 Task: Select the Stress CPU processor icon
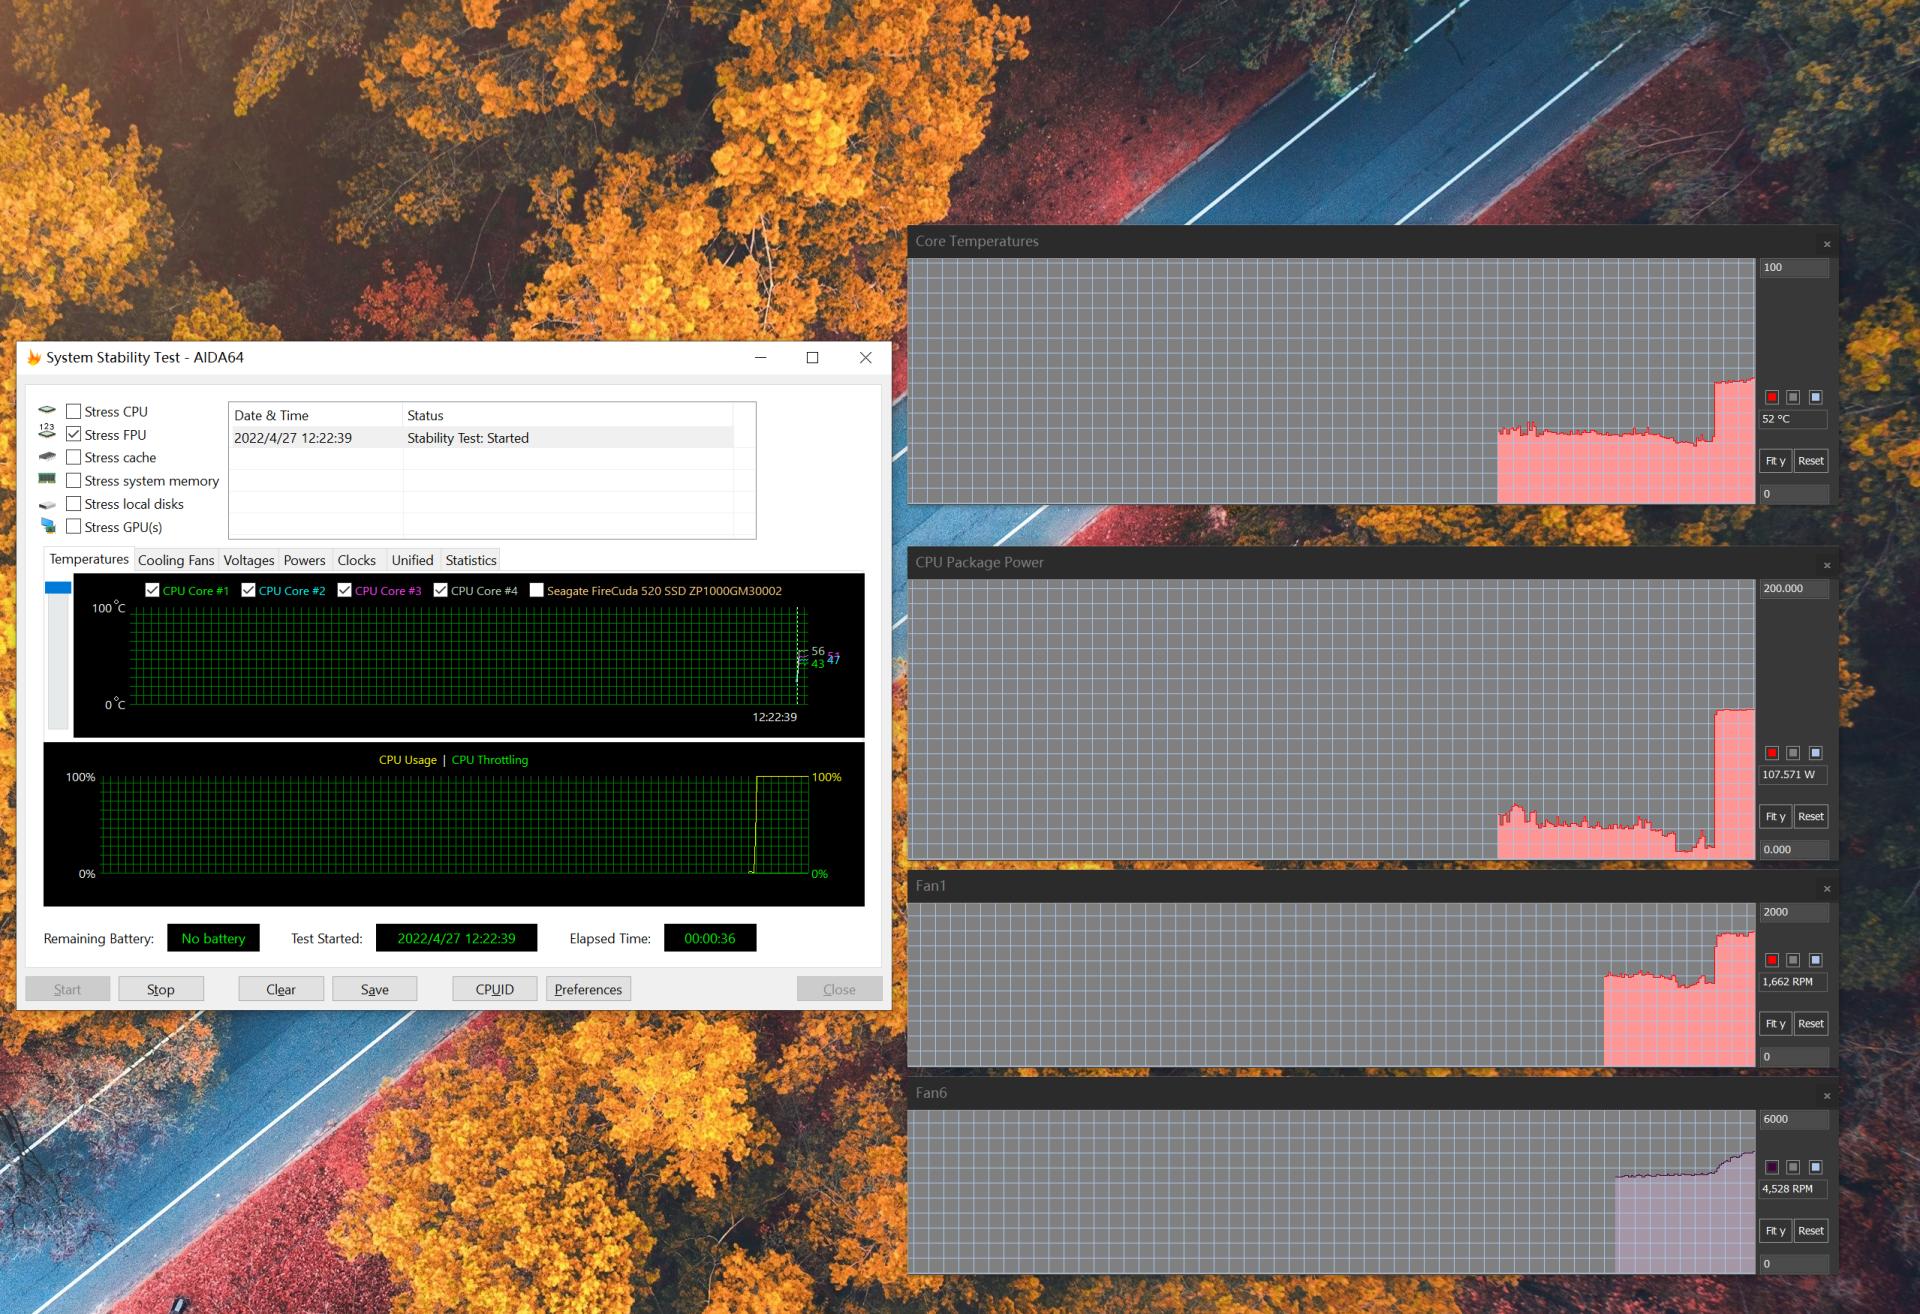[47, 411]
